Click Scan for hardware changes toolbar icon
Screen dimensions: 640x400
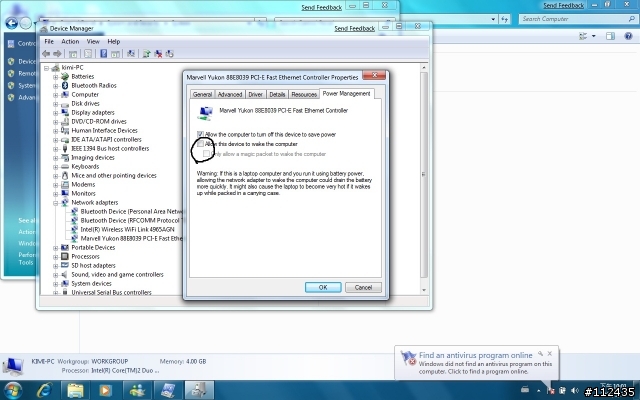[131, 54]
